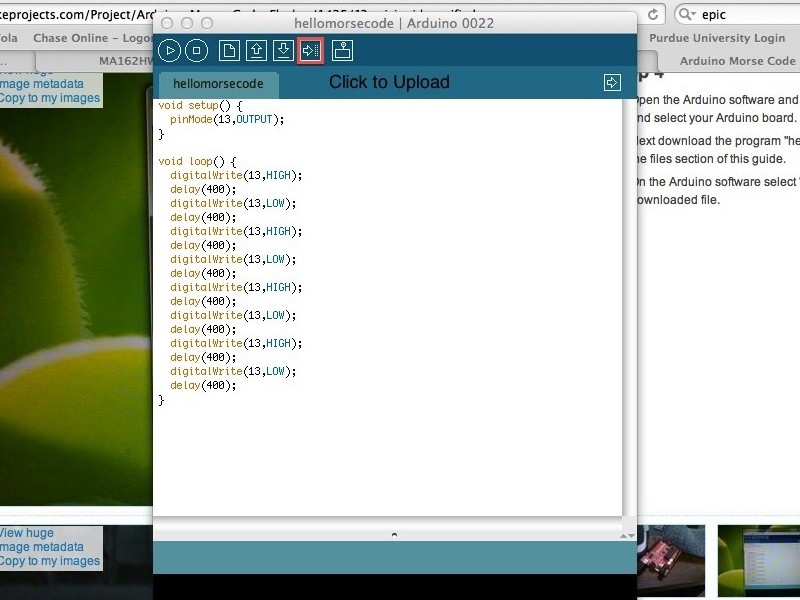The image size is (800, 600).
Task: Switch to the MA162HW browser tab
Action: [97, 61]
